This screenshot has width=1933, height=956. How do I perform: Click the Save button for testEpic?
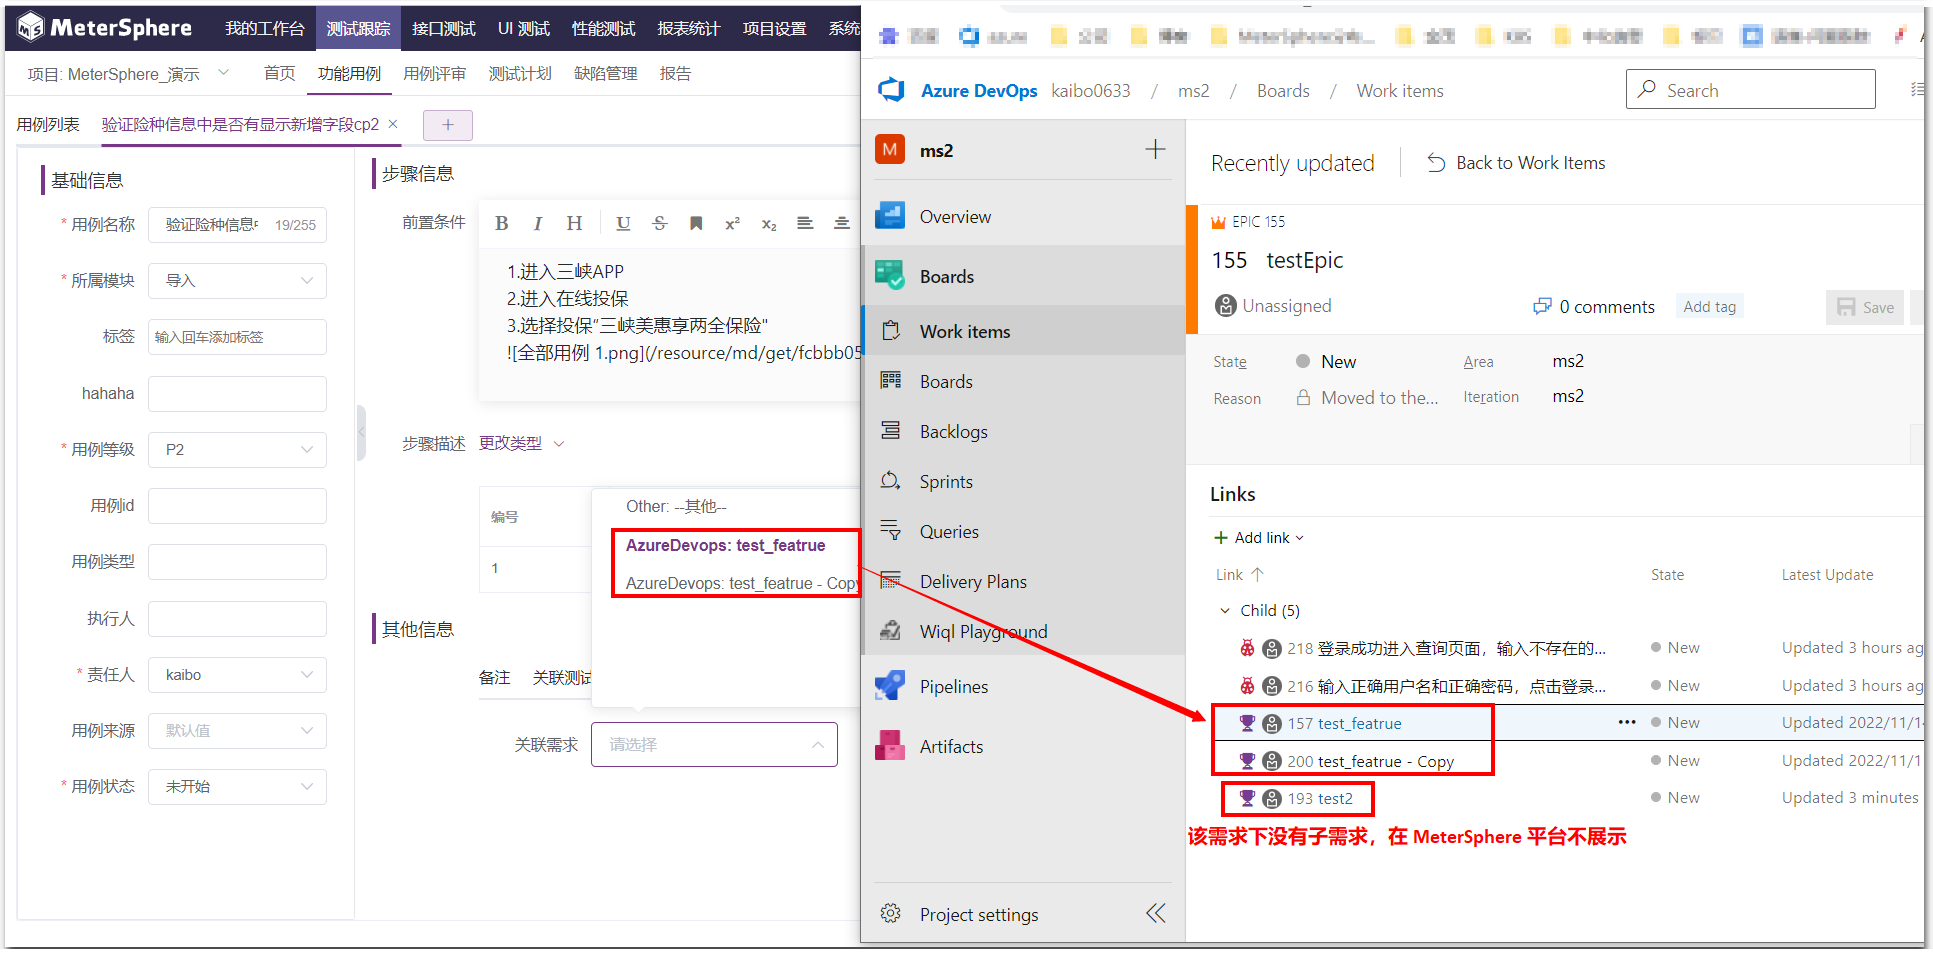click(1864, 307)
